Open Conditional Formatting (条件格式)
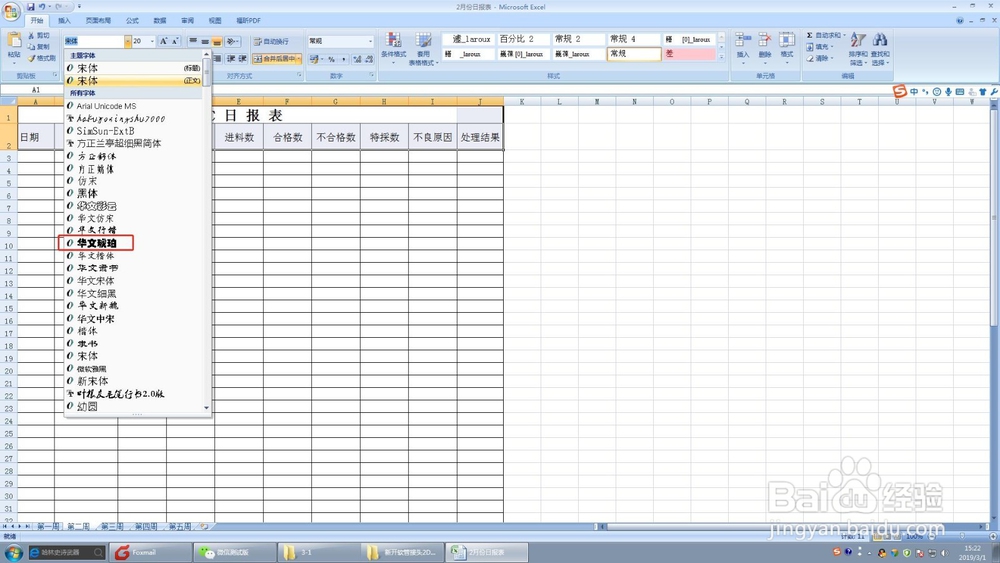This screenshot has height=563, width=1000. point(393,48)
